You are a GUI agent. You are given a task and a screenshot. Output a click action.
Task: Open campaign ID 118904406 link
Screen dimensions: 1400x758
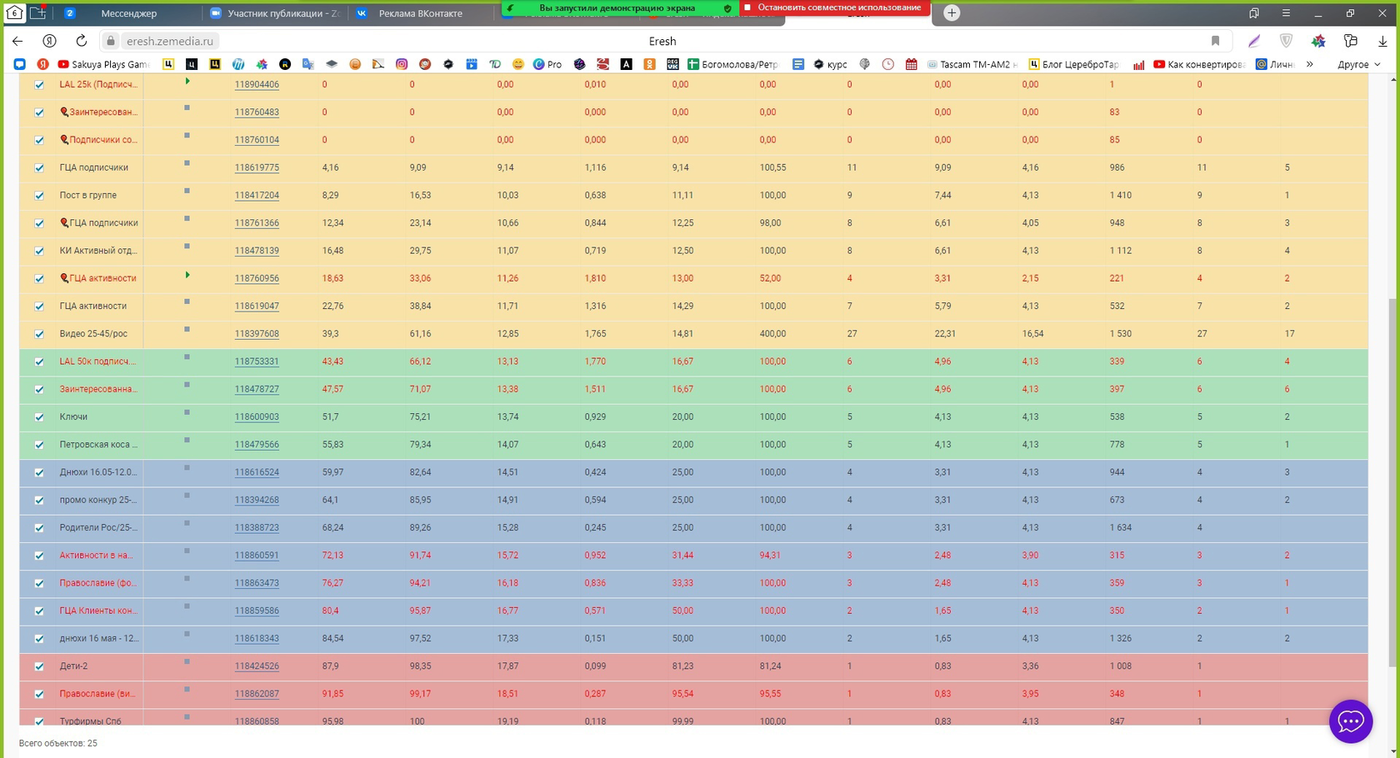coord(257,85)
